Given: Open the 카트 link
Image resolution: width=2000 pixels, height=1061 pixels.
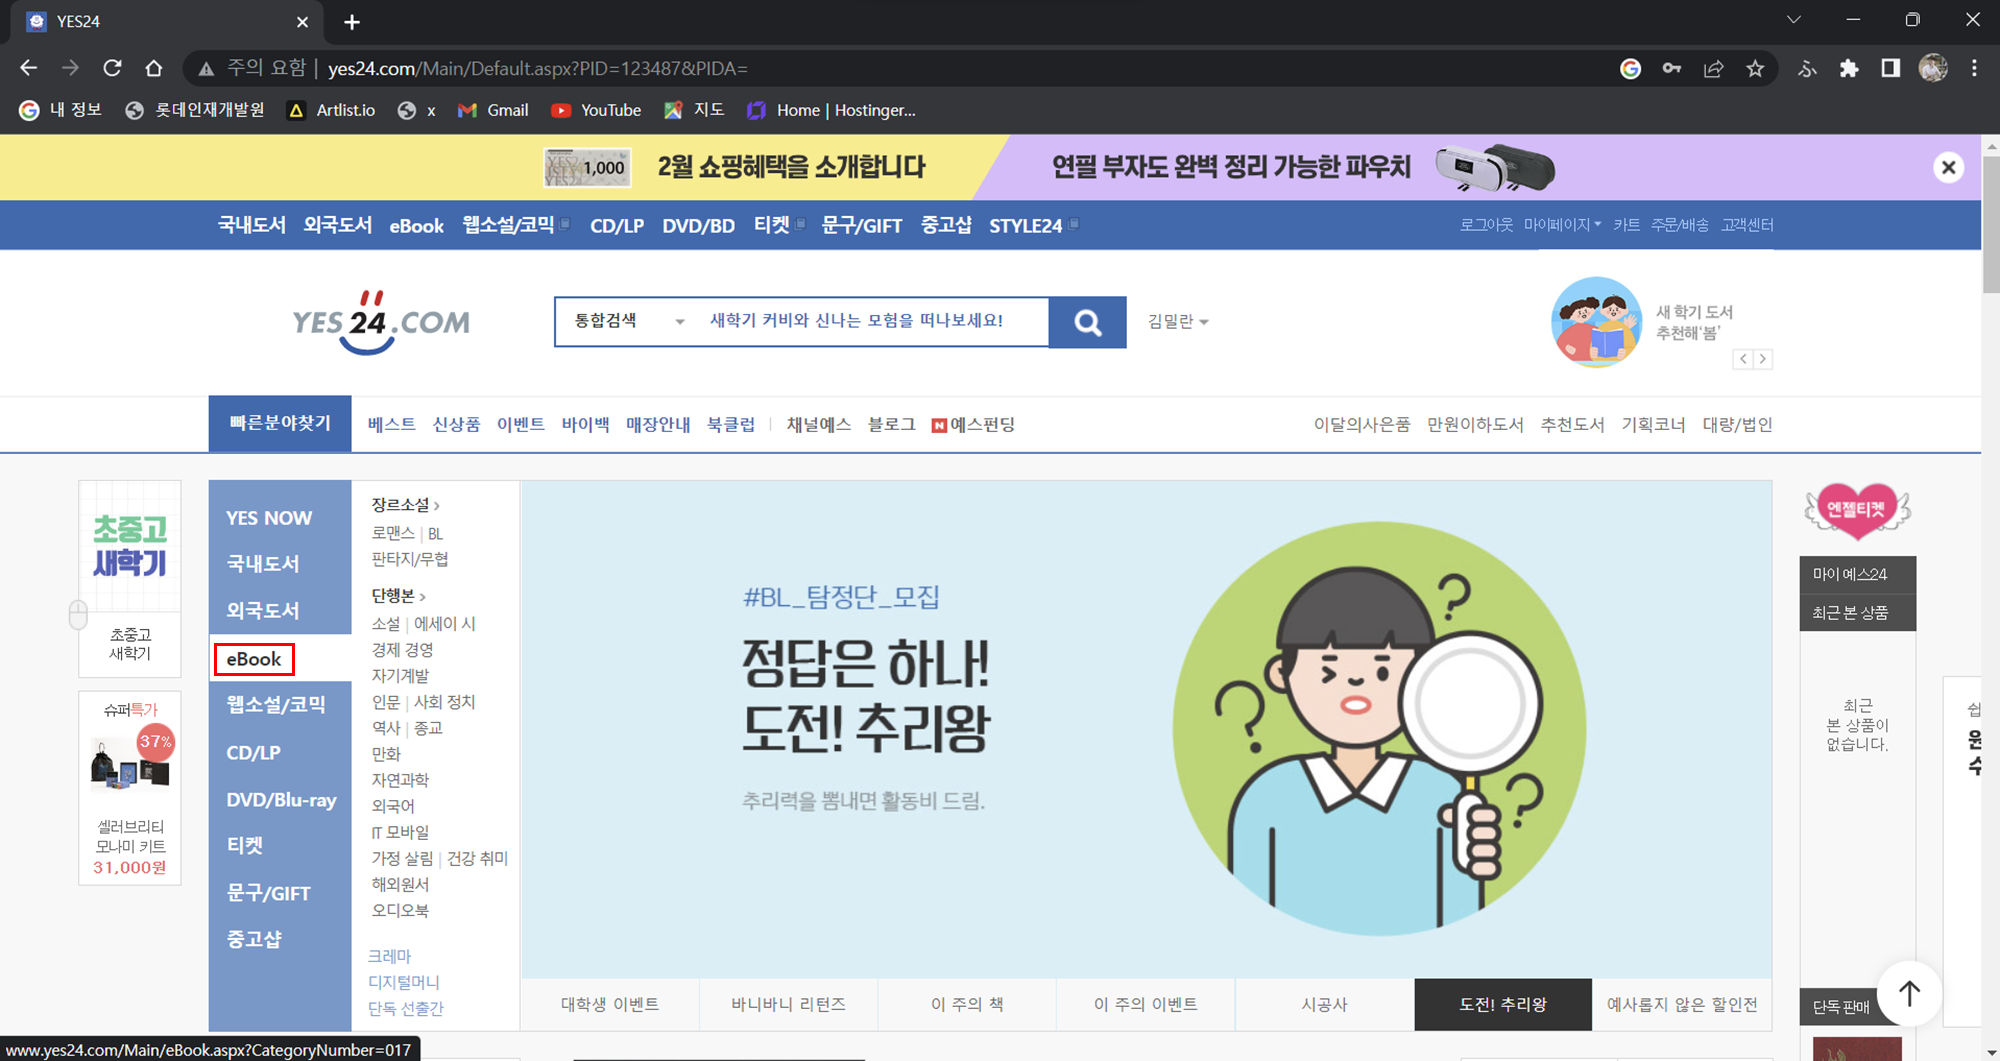Looking at the screenshot, I should 1626,225.
